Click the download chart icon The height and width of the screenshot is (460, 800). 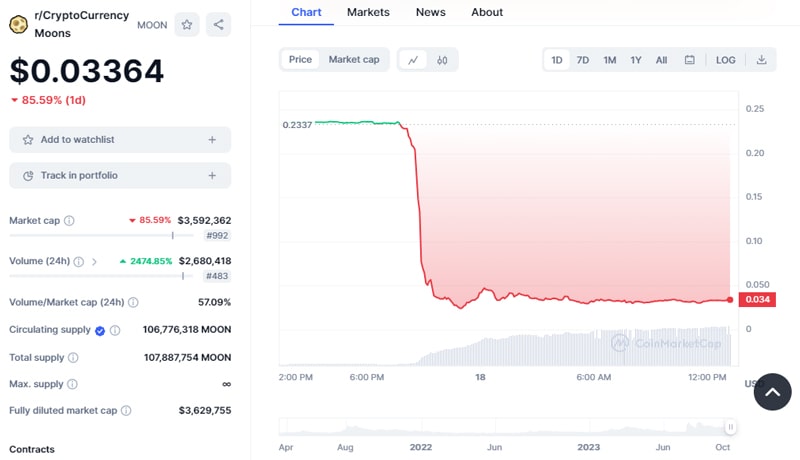(761, 60)
